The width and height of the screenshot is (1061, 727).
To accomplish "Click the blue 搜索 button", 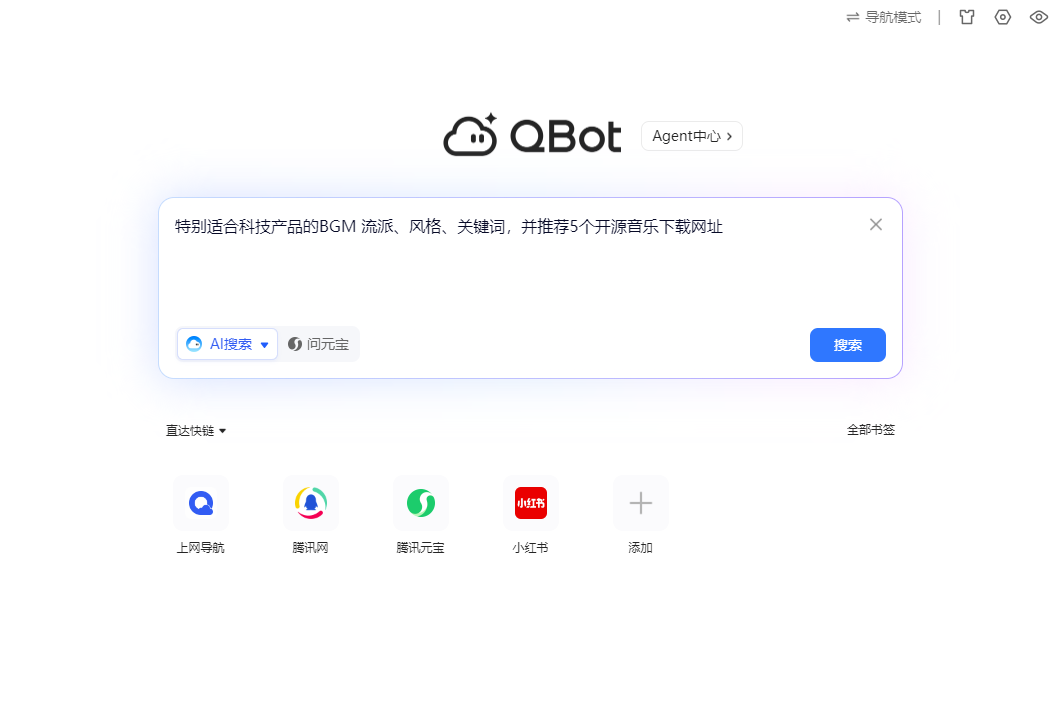I will (847, 345).
